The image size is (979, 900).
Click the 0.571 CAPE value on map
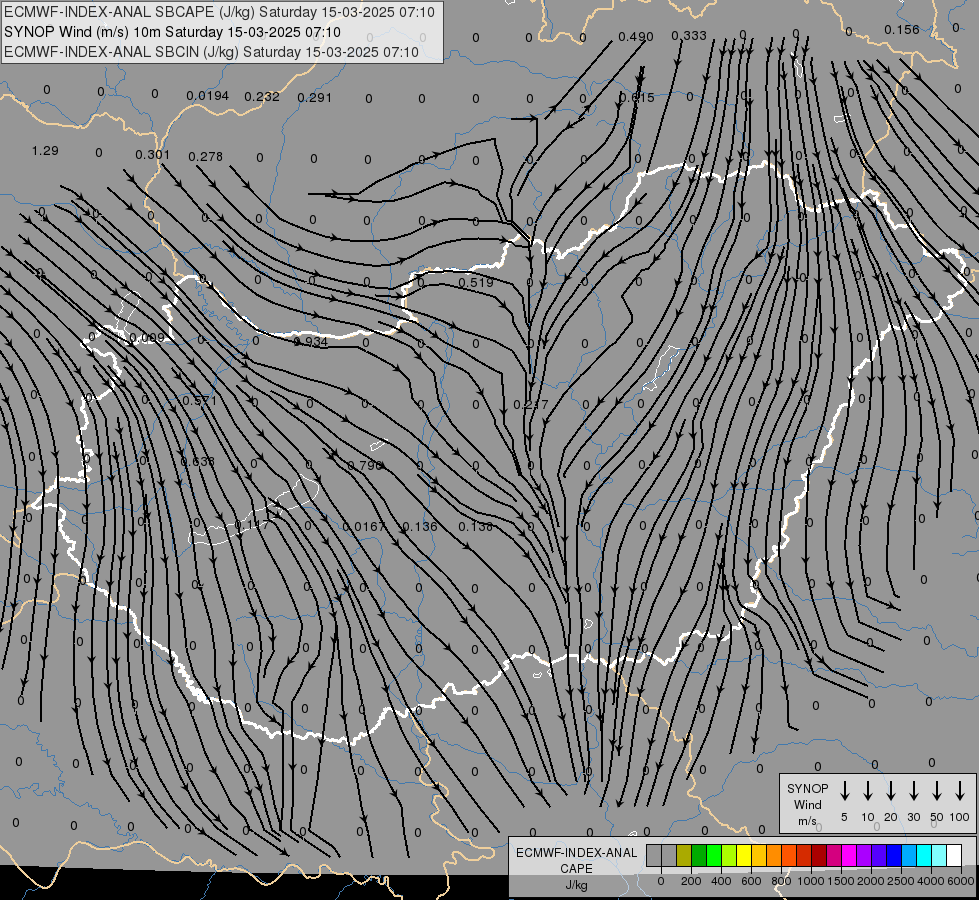pos(199,400)
